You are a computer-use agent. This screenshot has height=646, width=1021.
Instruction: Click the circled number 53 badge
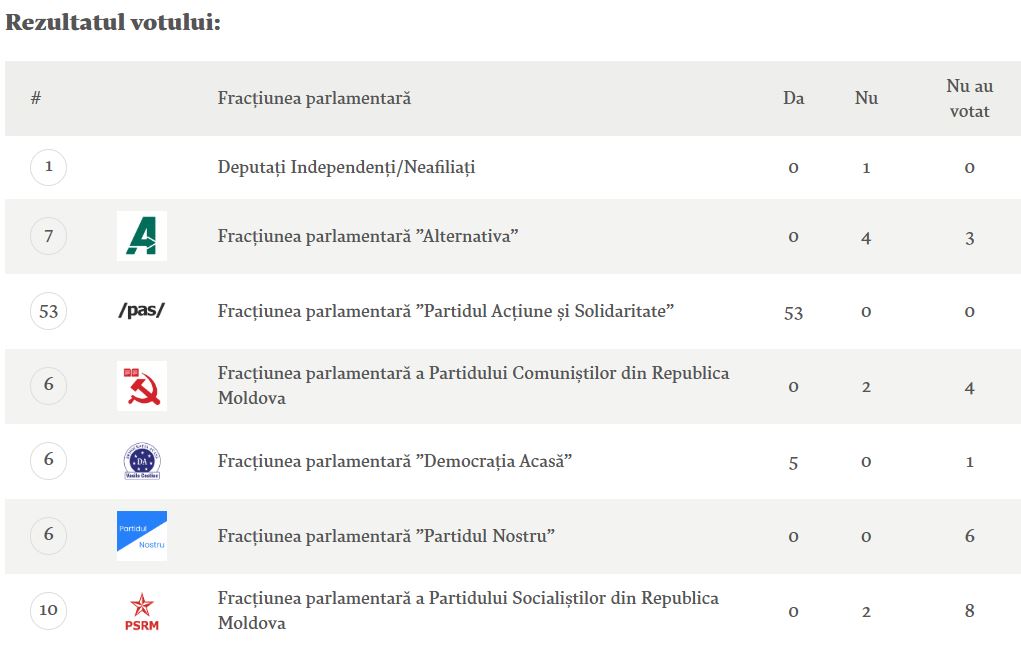48,311
